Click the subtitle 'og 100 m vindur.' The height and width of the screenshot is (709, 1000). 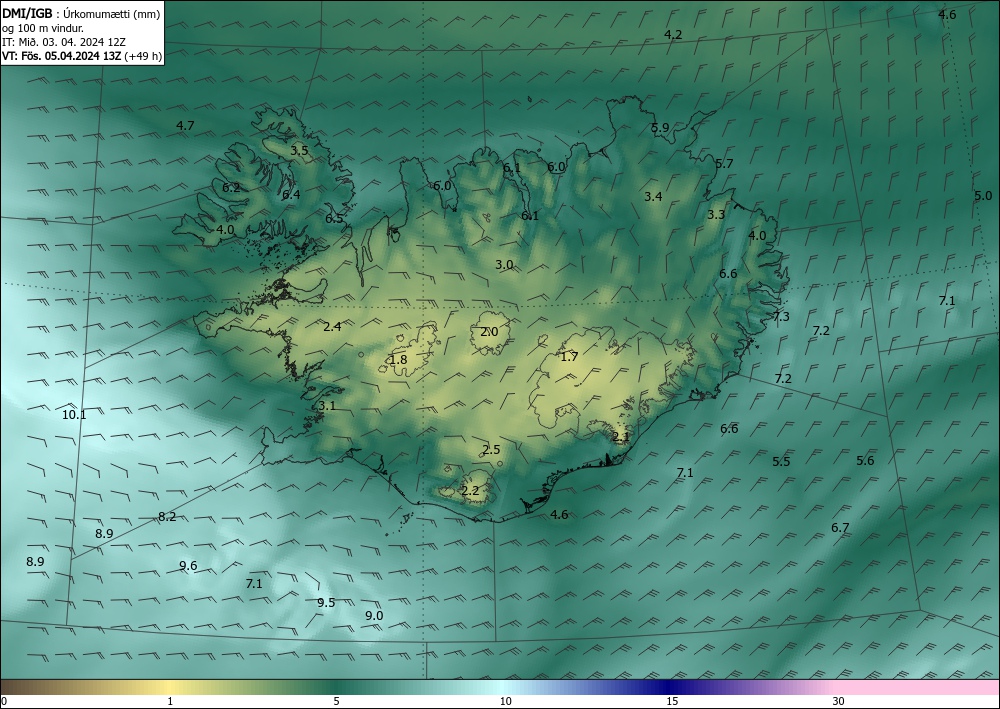[43, 28]
